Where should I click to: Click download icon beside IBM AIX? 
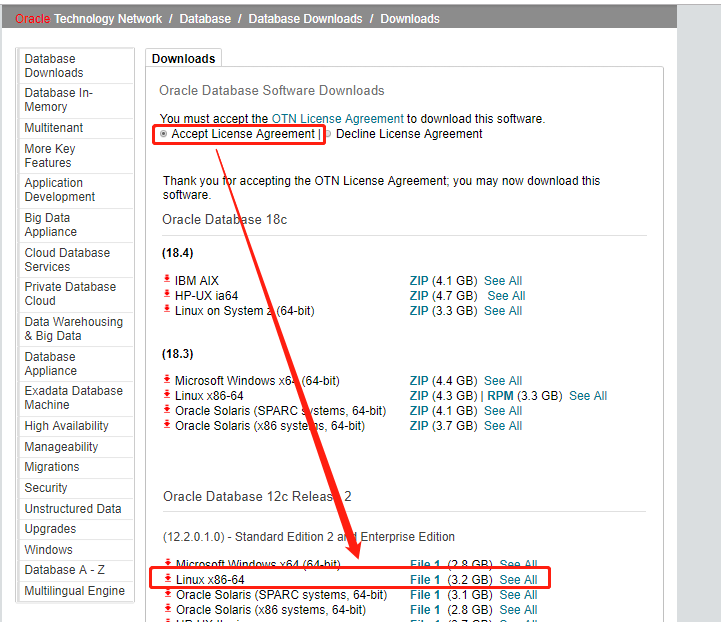click(x=167, y=279)
